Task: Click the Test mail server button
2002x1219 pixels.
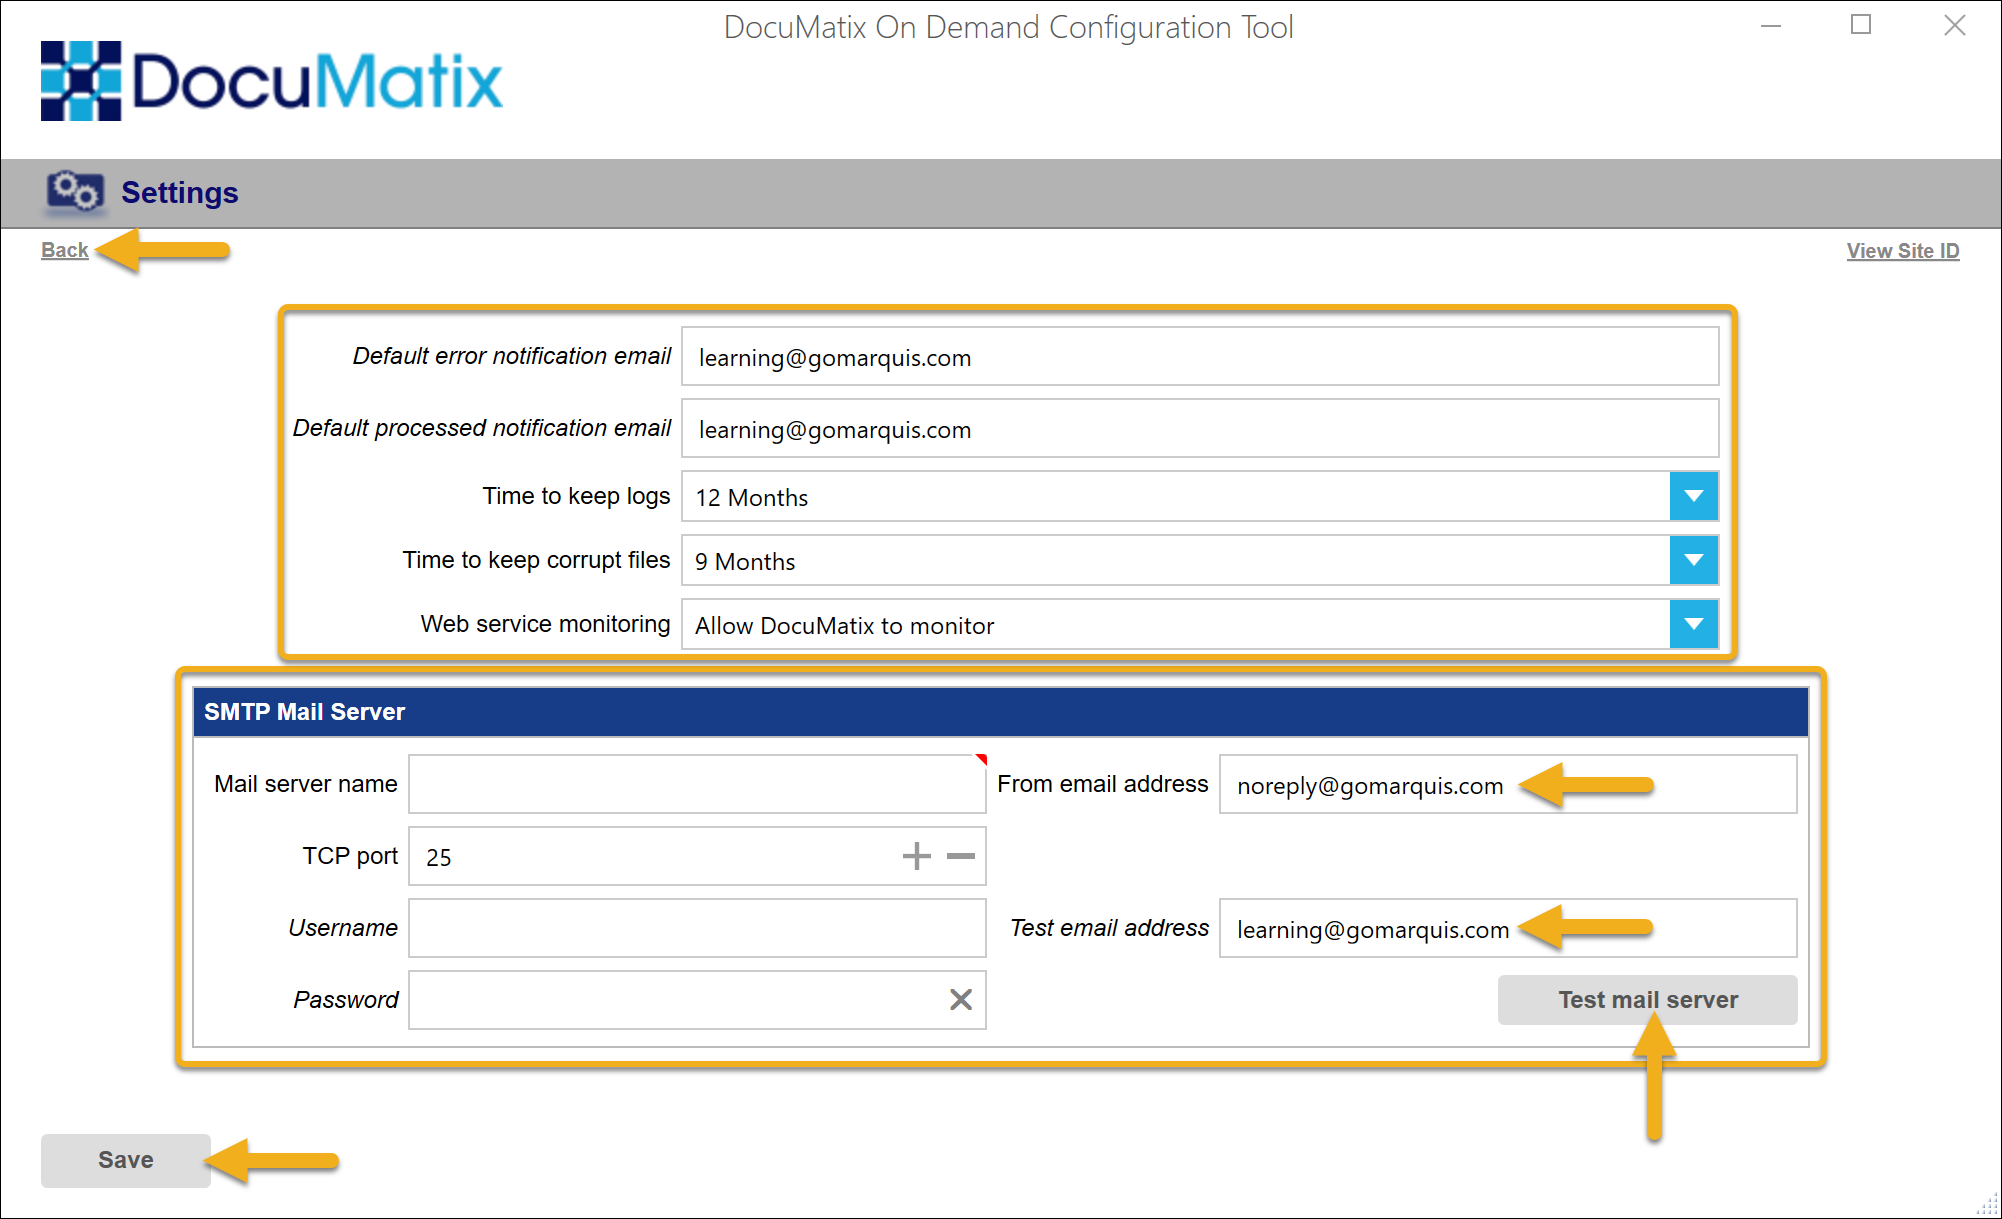Action: tap(1647, 999)
